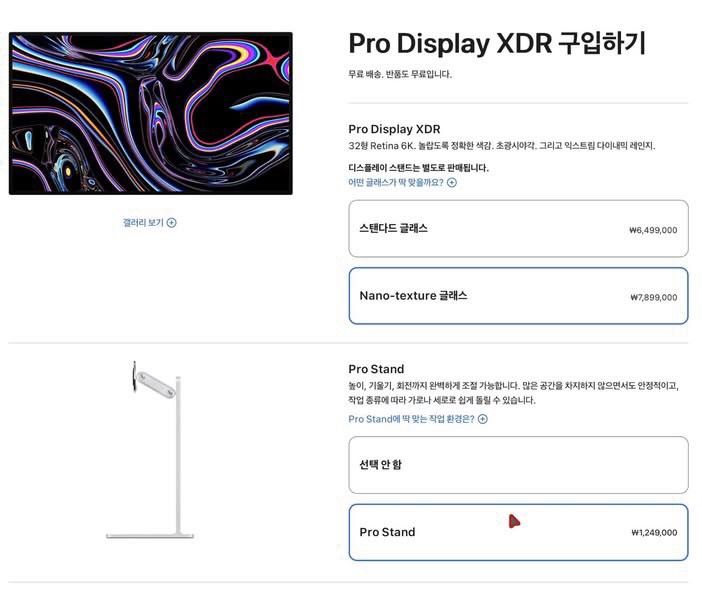The height and width of the screenshot is (592, 702).
Task: Select the 스탠다드 글래스 option
Action: click(x=518, y=229)
